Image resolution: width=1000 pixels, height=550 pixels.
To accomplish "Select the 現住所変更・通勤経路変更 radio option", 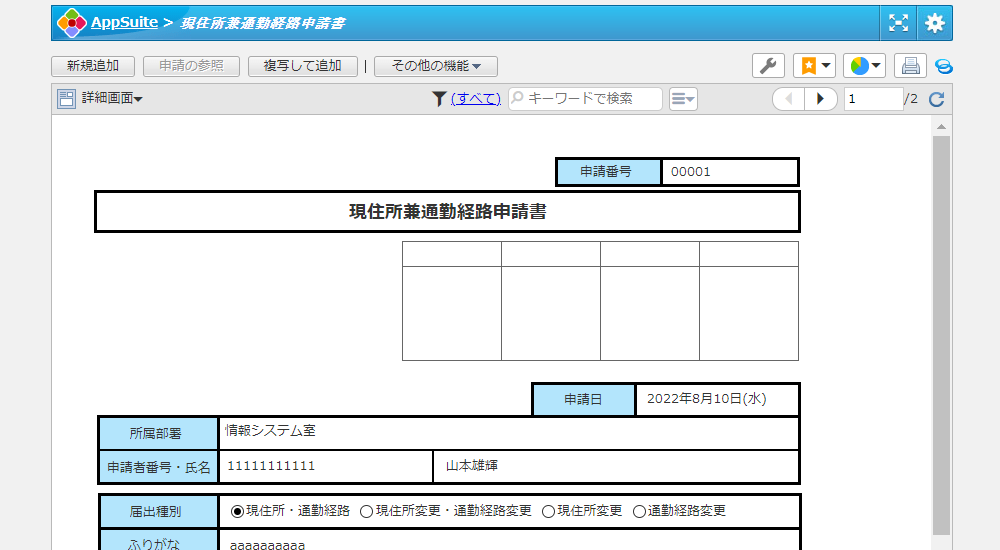I will (366, 511).
